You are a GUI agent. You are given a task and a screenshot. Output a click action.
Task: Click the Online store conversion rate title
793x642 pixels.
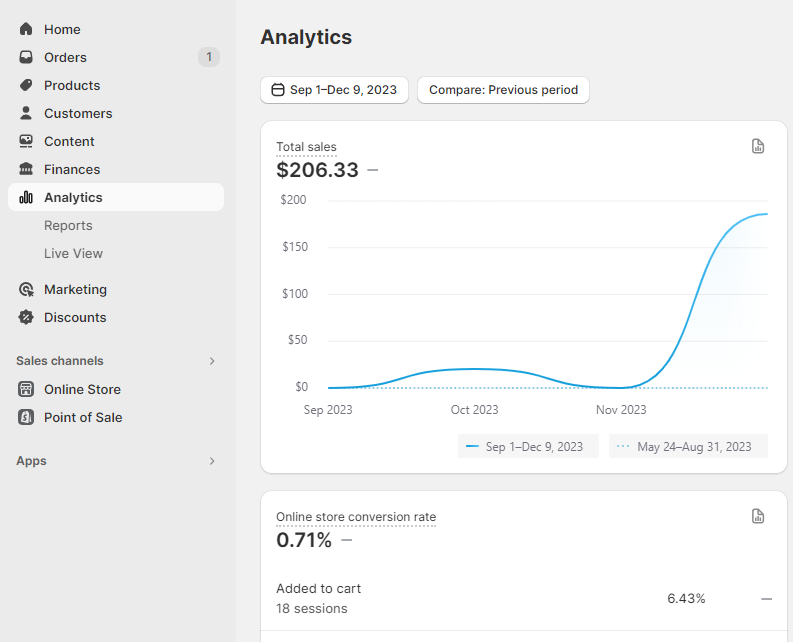(x=356, y=517)
